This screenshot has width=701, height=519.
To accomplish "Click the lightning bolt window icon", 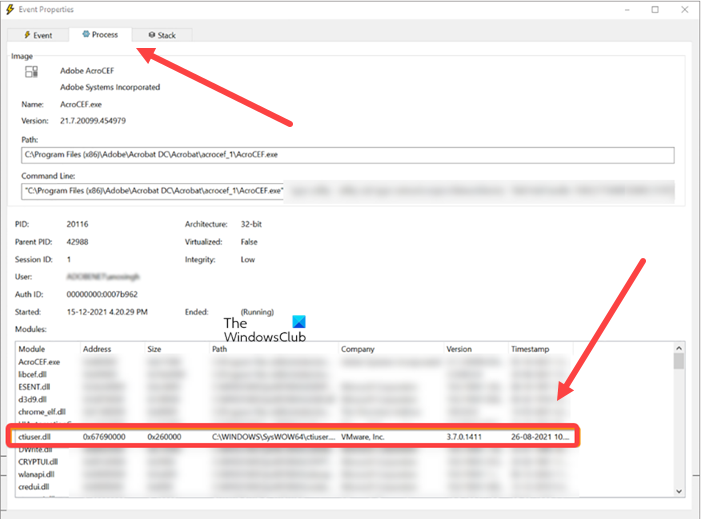I will (x=10, y=9).
